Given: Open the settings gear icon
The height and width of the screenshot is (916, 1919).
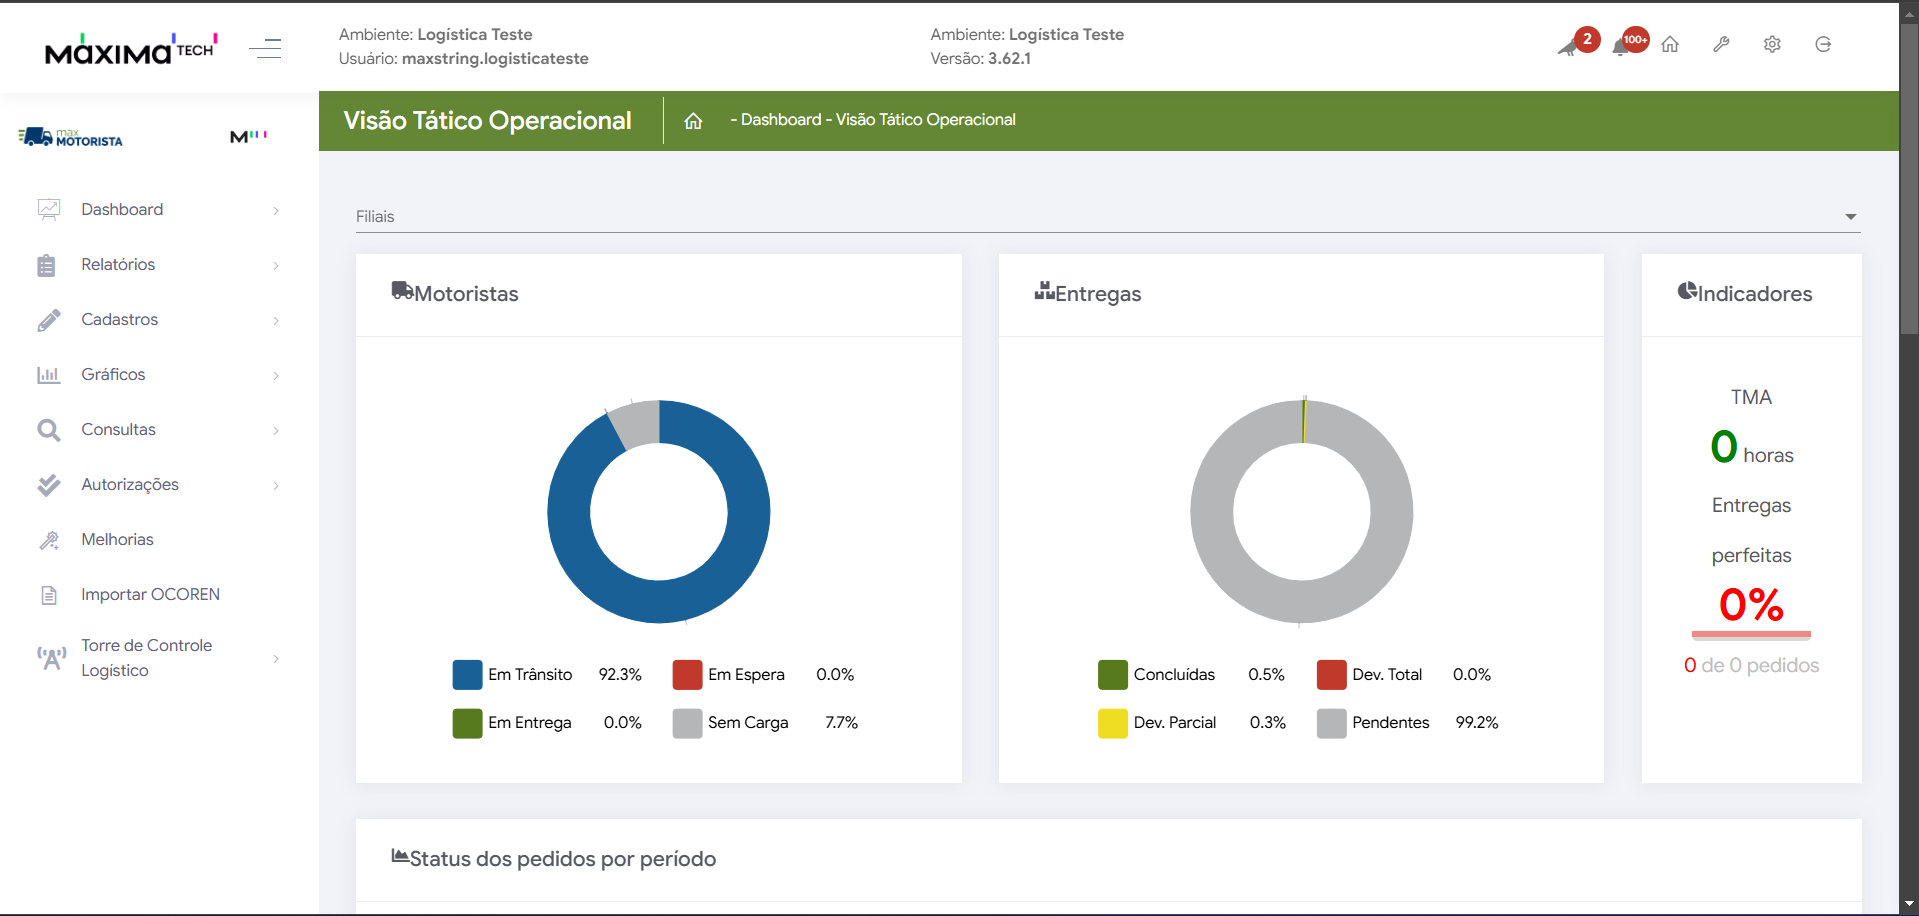Looking at the screenshot, I should click(x=1772, y=45).
